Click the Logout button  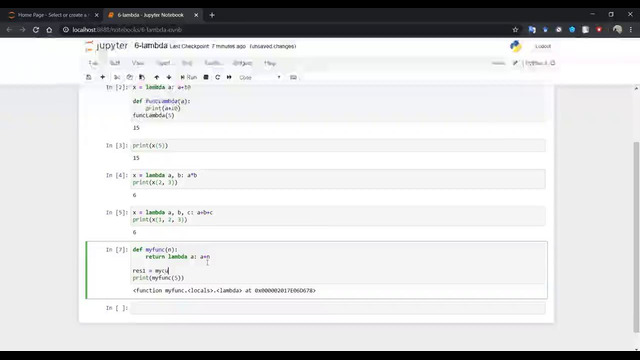(543, 46)
